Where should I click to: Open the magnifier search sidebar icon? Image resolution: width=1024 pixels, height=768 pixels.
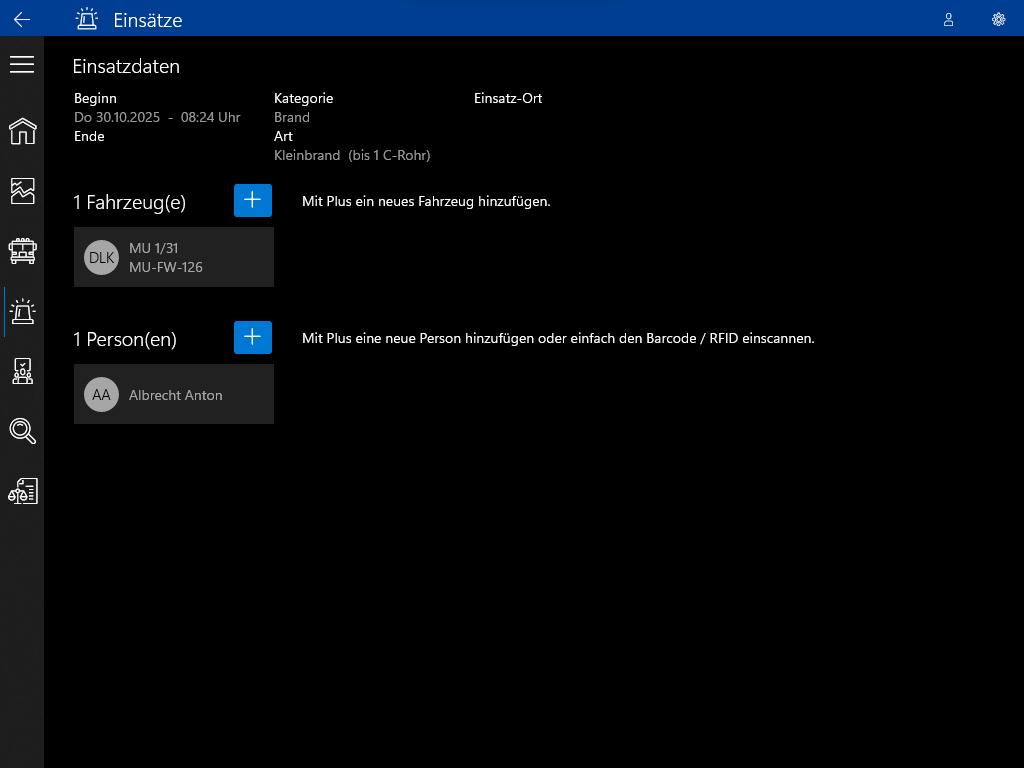click(22, 431)
